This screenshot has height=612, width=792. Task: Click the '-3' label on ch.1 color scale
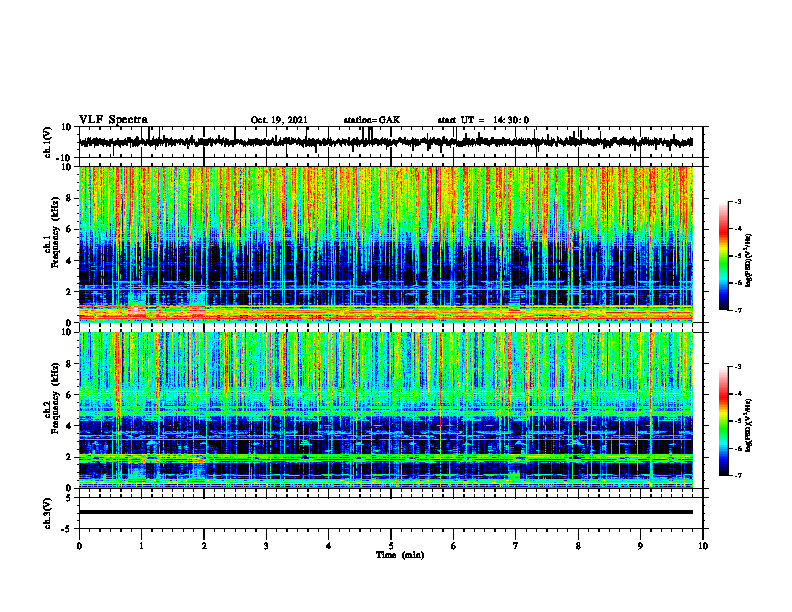pyautogui.click(x=737, y=201)
